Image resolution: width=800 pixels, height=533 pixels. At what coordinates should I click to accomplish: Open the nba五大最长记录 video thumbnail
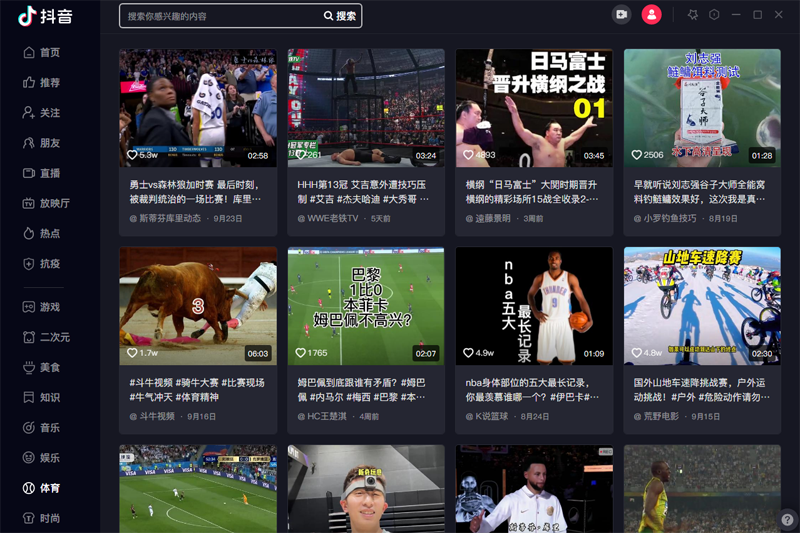tap(534, 306)
